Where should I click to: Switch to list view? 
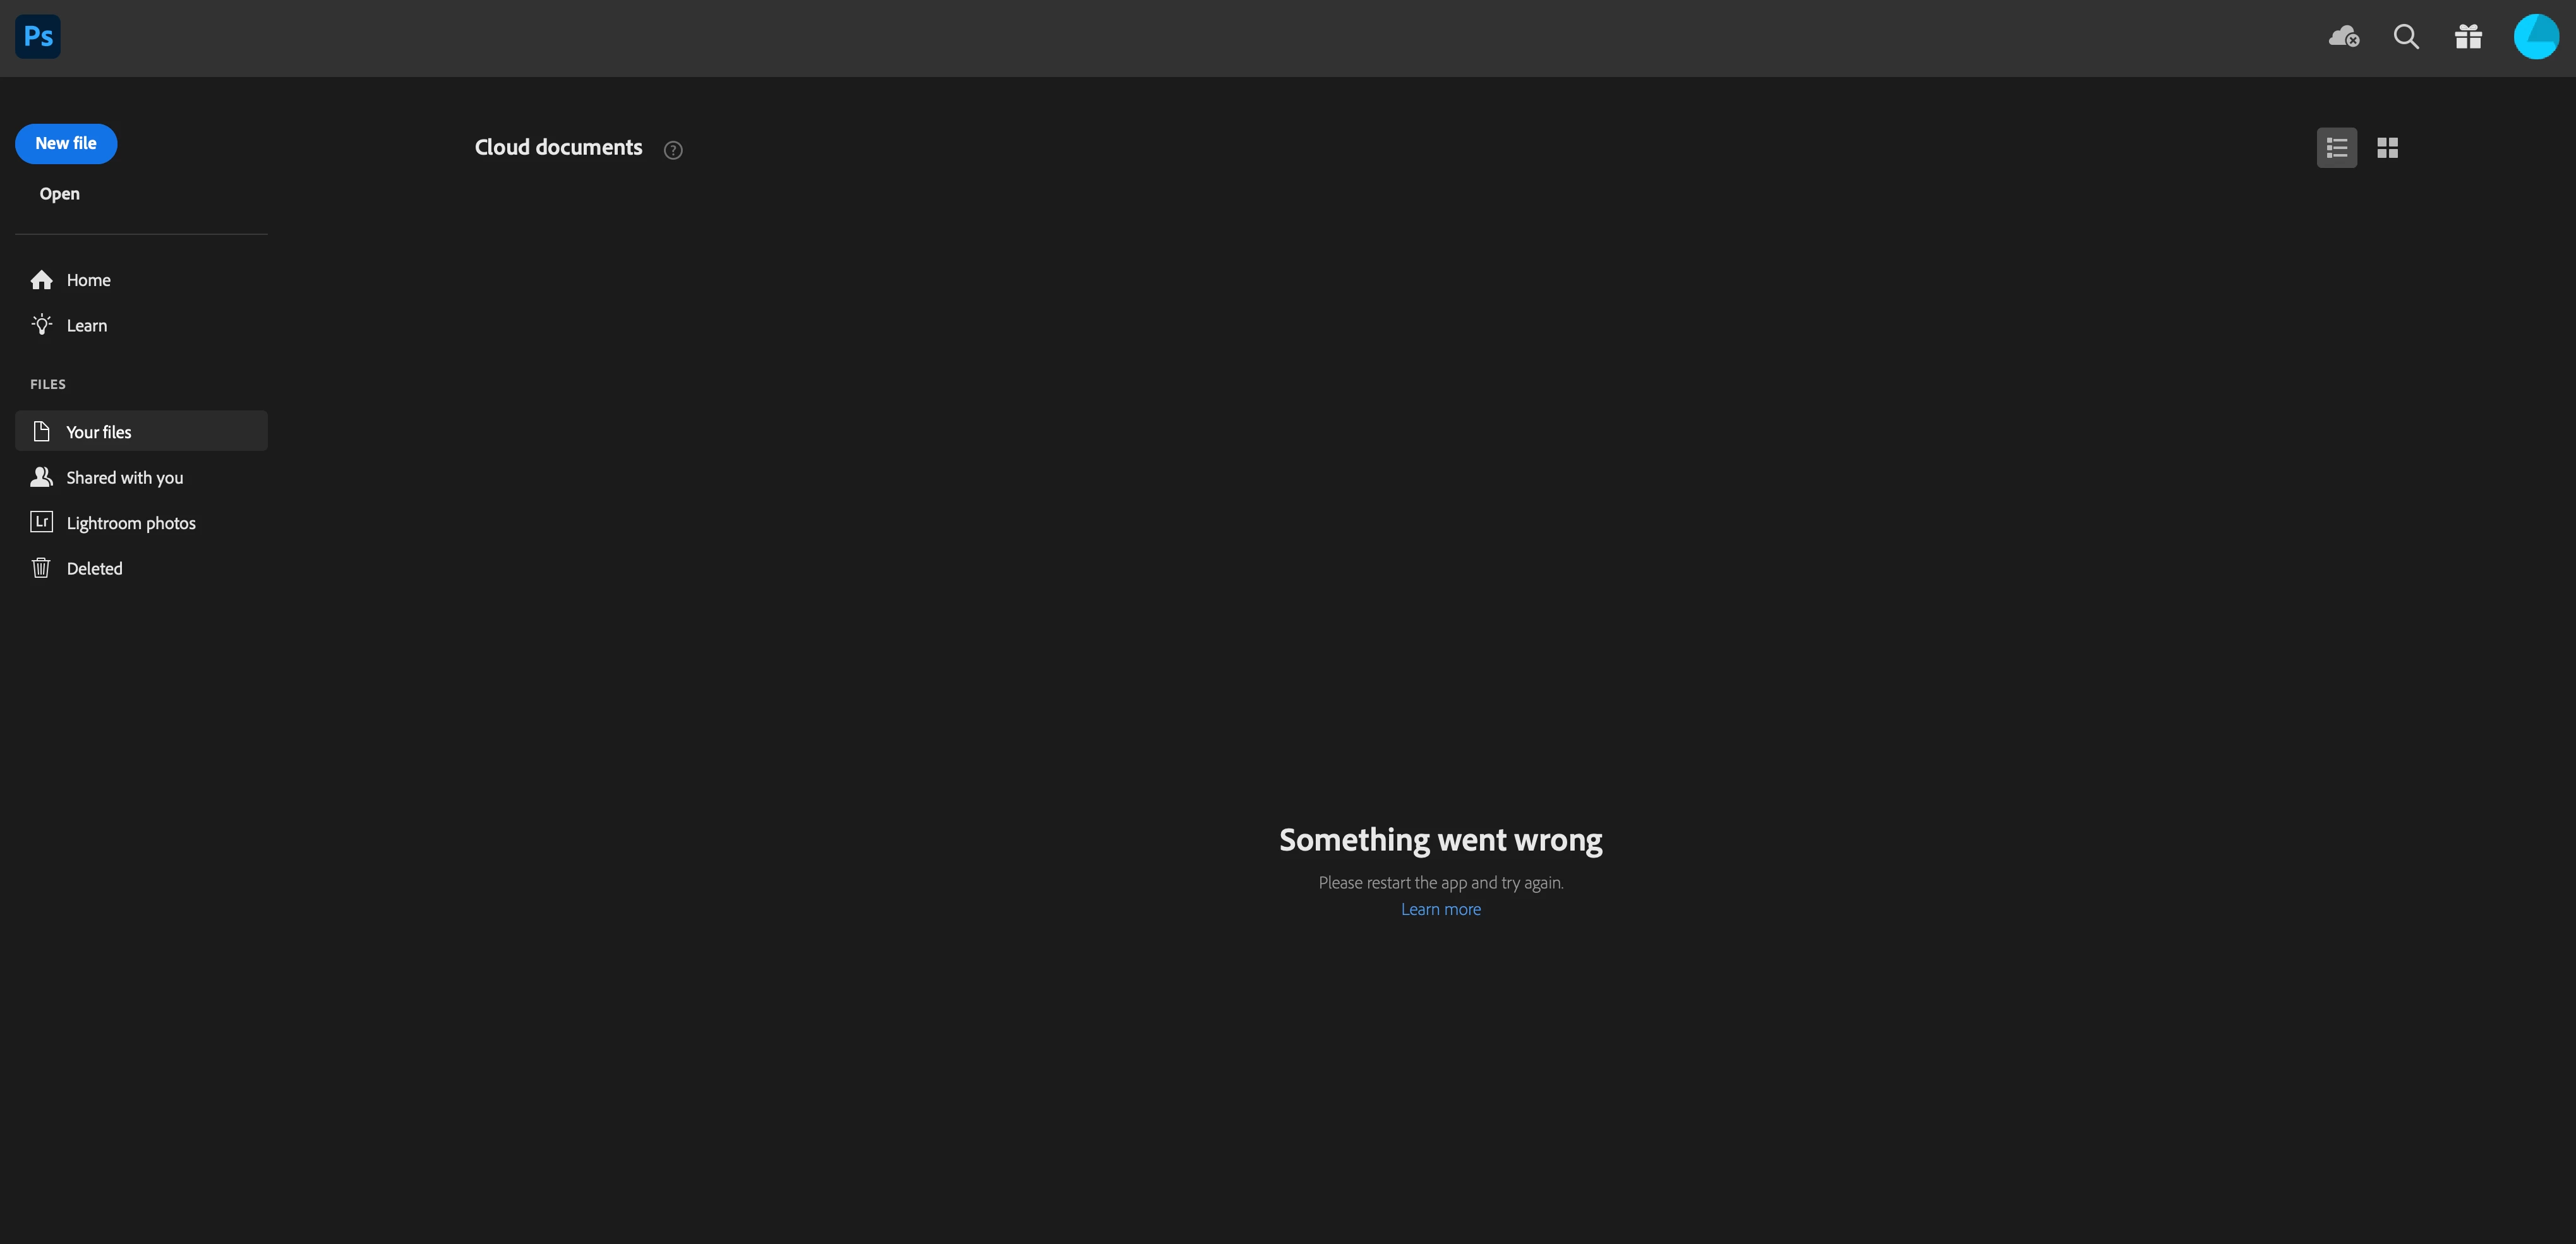(x=2336, y=148)
